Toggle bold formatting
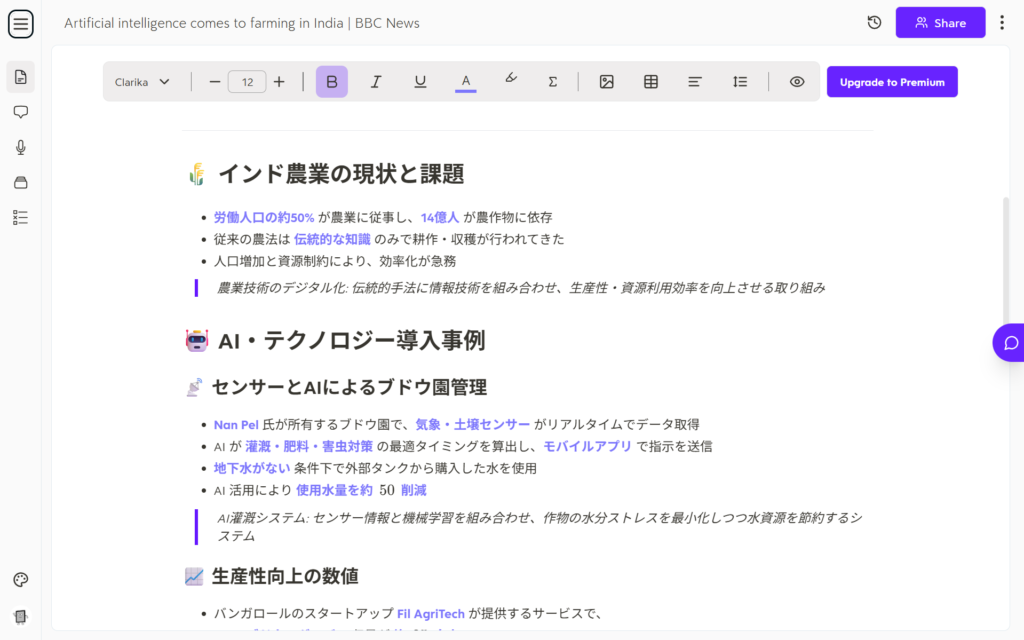1024x640 pixels. [x=332, y=82]
